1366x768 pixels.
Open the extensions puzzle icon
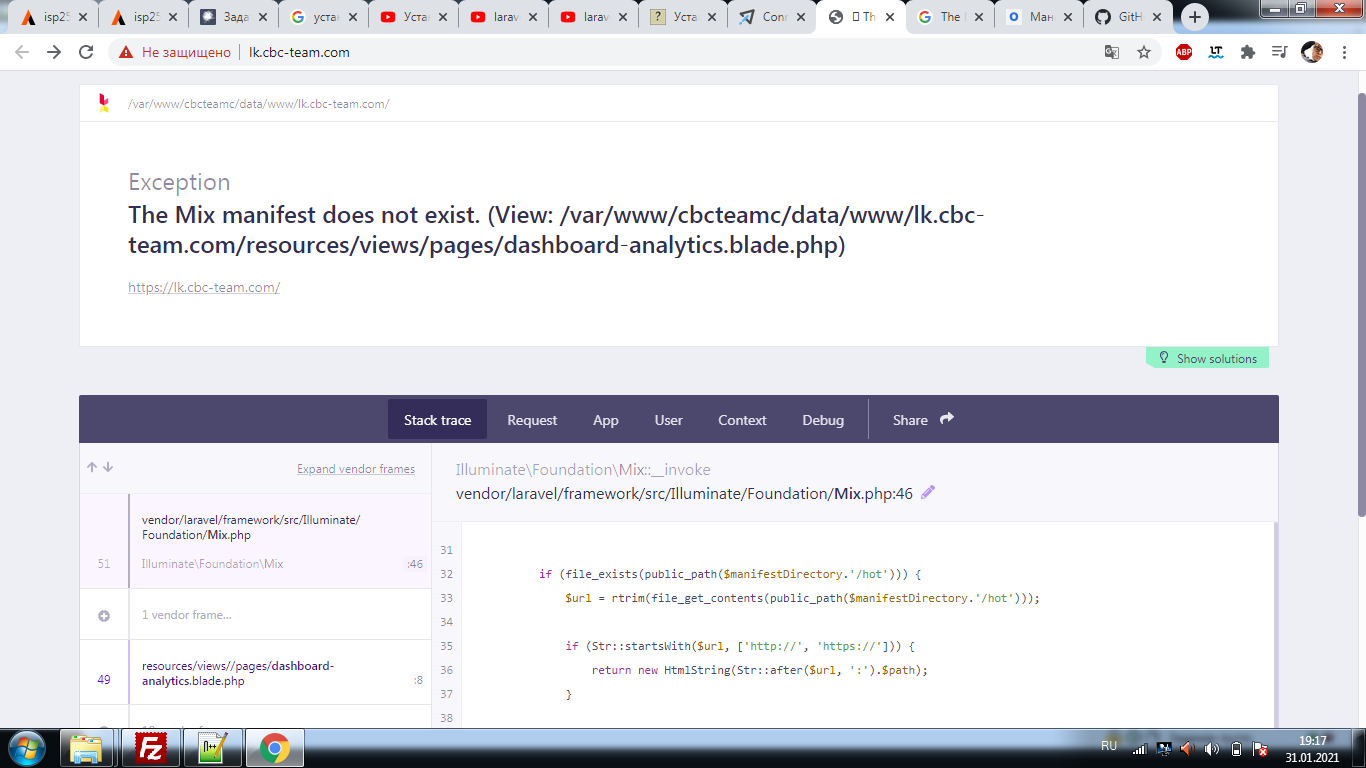tap(1248, 52)
